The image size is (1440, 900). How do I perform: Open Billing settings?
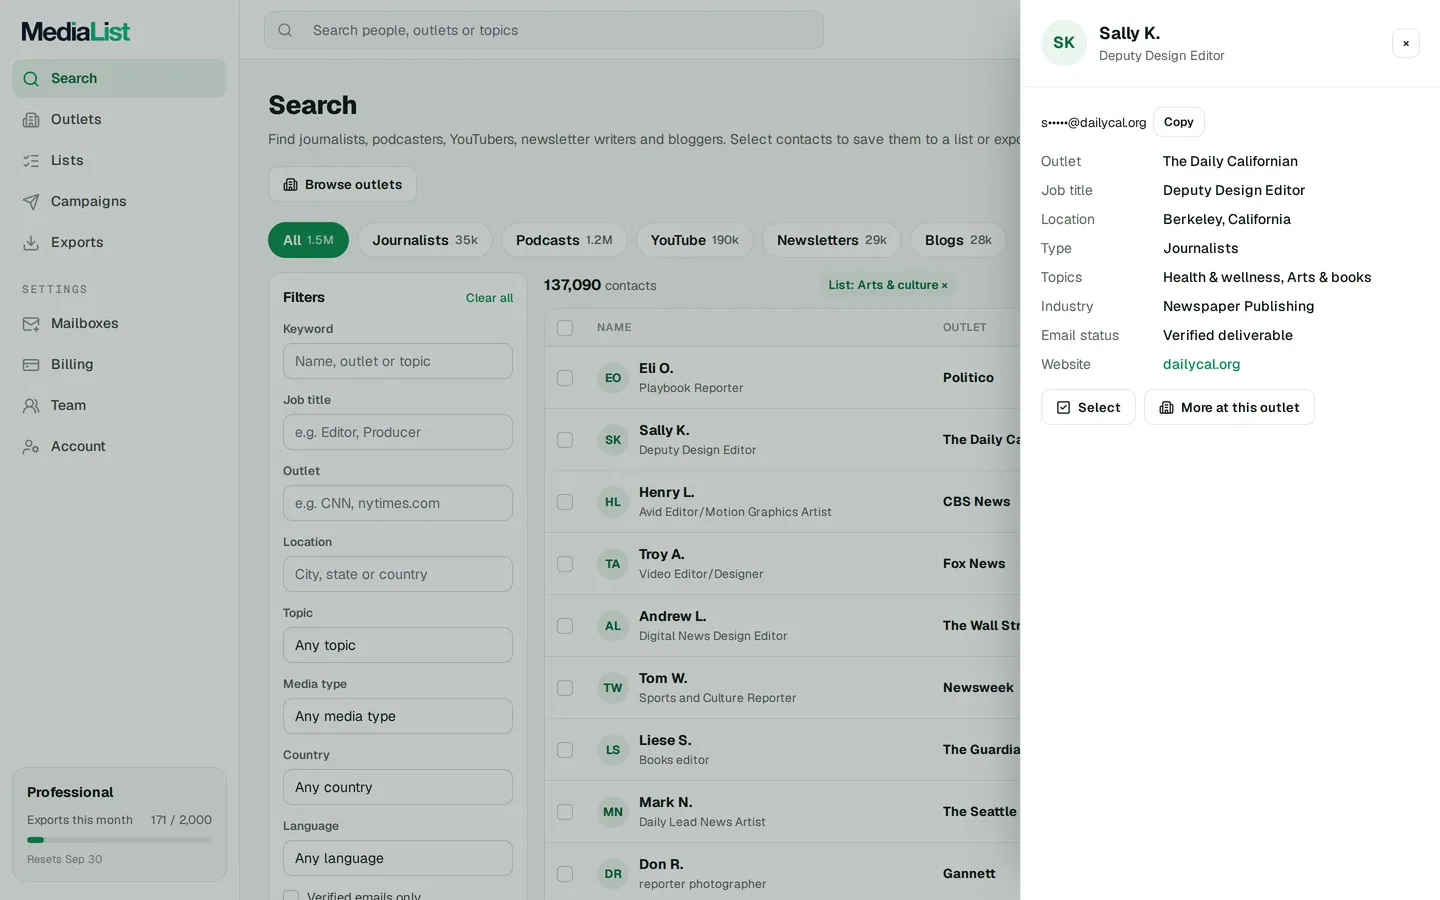click(x=119, y=364)
